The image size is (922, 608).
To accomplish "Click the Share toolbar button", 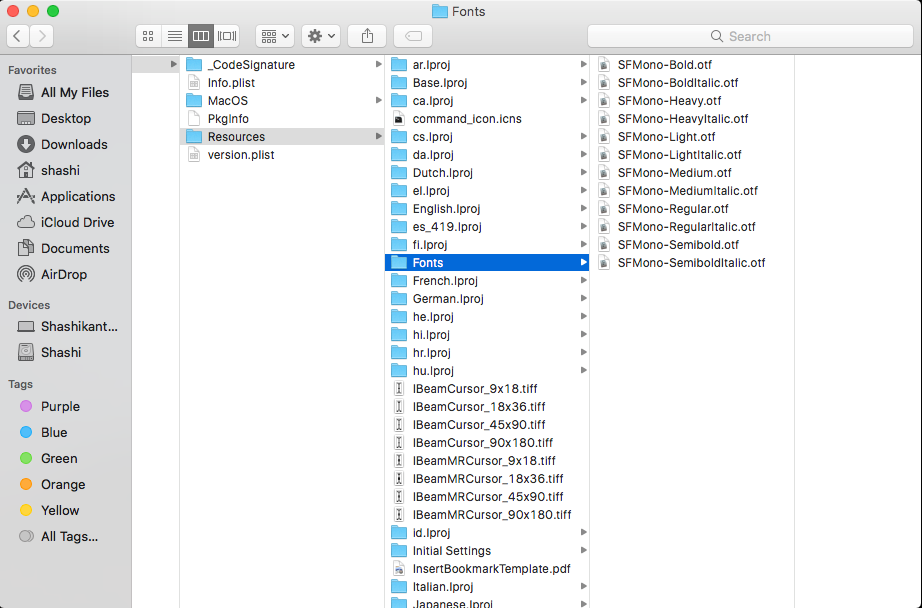I will pyautogui.click(x=367, y=36).
